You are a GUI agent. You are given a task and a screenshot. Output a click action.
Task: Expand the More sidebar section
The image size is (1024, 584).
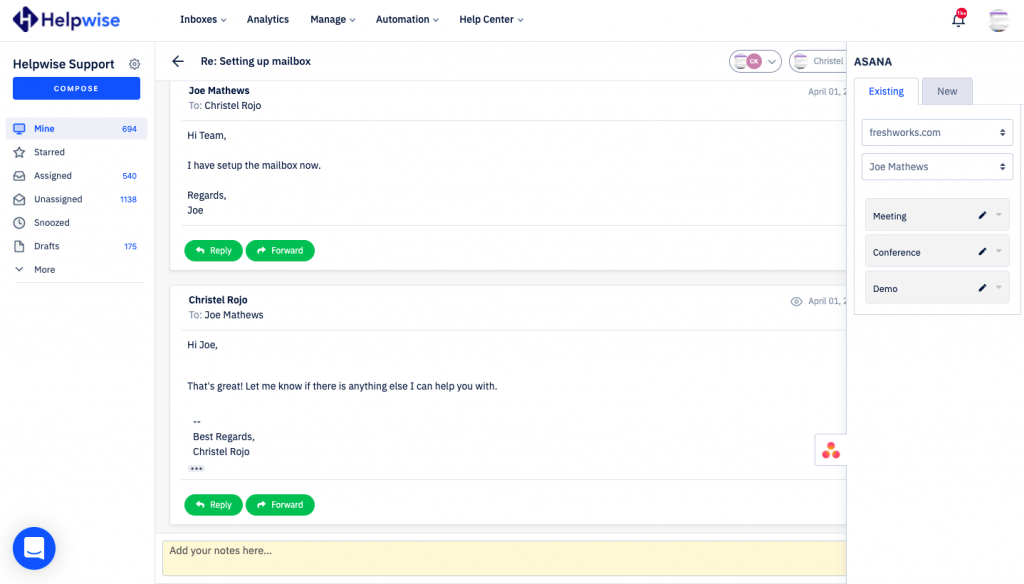[x=43, y=270]
